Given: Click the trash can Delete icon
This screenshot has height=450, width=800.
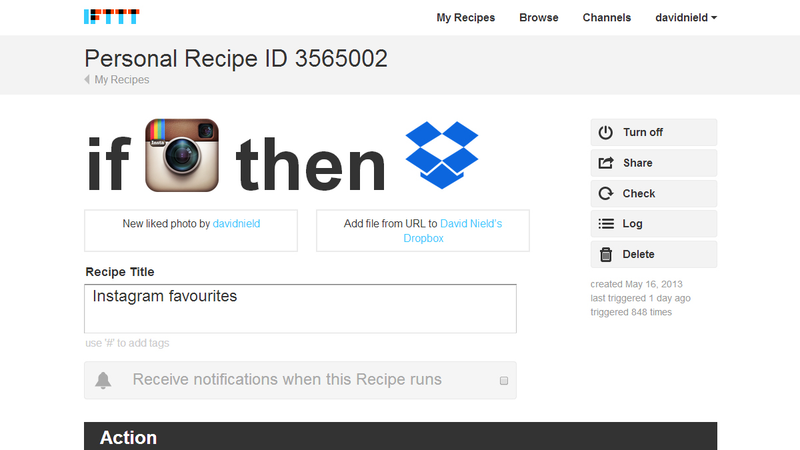Looking at the screenshot, I should click(606, 254).
